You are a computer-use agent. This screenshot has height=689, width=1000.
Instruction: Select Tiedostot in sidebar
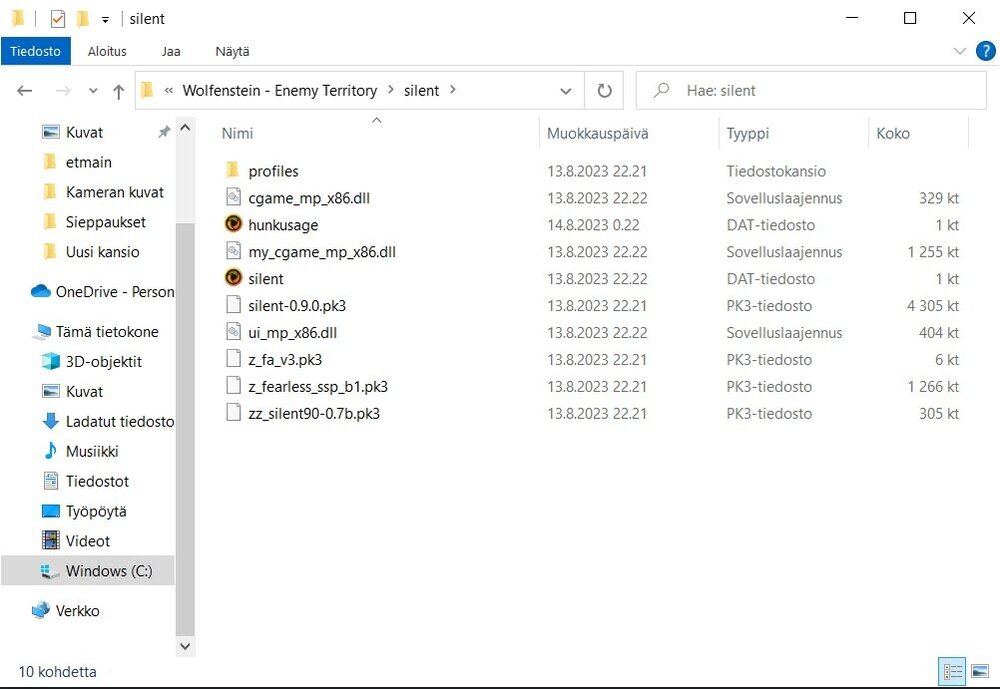tap(98, 482)
